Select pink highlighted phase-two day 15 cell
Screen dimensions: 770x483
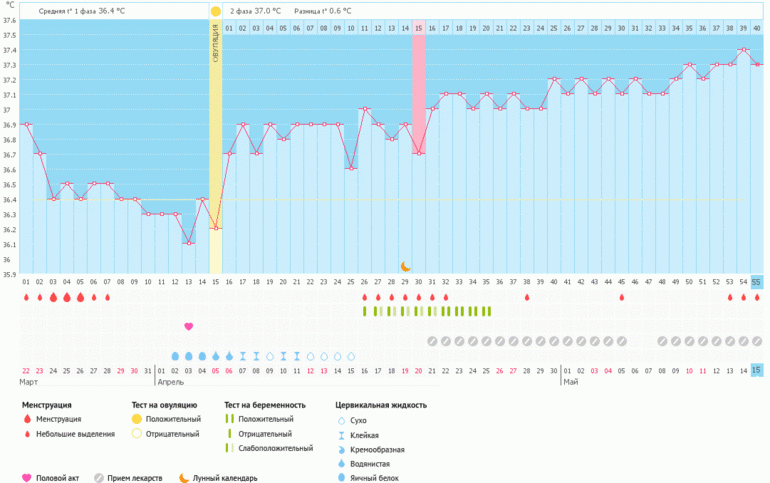[418, 28]
